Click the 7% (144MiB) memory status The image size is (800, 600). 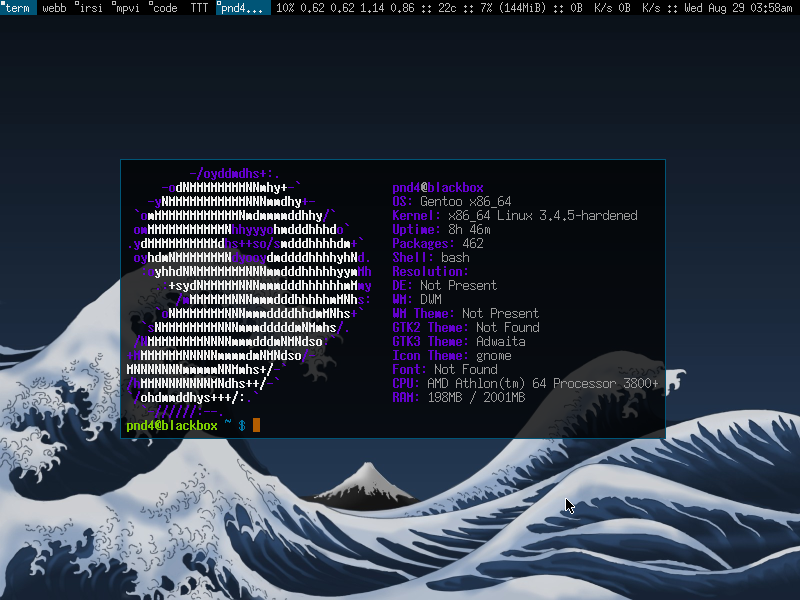(513, 8)
